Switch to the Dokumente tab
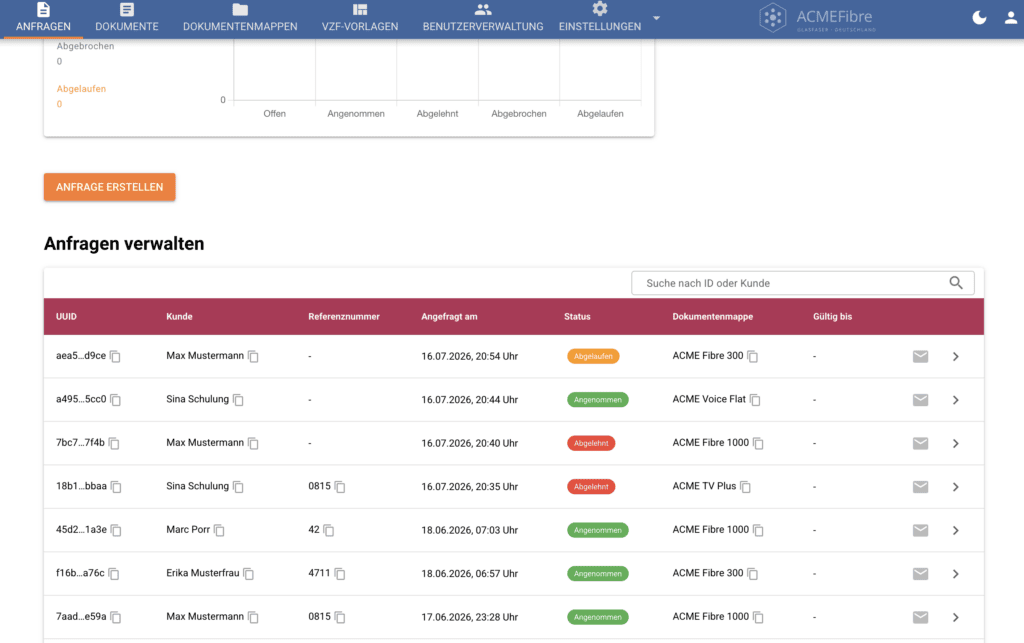The width and height of the screenshot is (1024, 643). (x=127, y=18)
